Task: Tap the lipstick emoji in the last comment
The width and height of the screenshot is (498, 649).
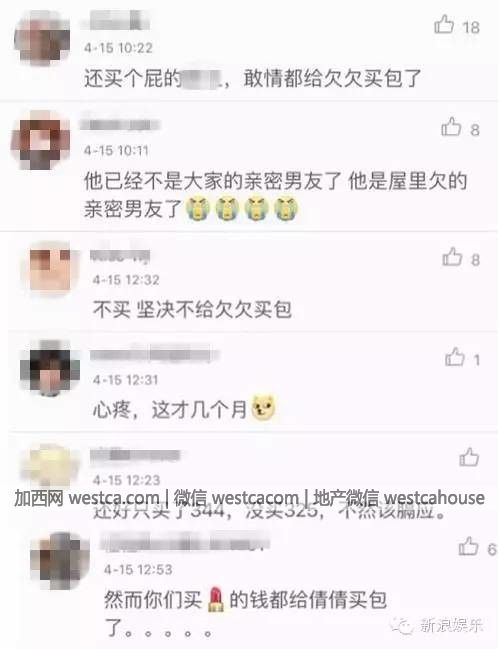Action: [215, 599]
